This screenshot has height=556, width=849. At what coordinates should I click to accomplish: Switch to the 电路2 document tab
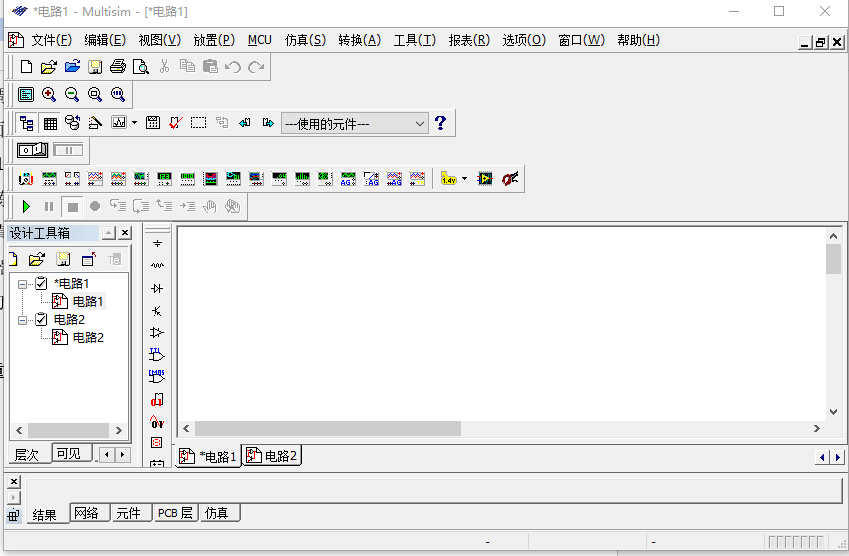click(272, 456)
